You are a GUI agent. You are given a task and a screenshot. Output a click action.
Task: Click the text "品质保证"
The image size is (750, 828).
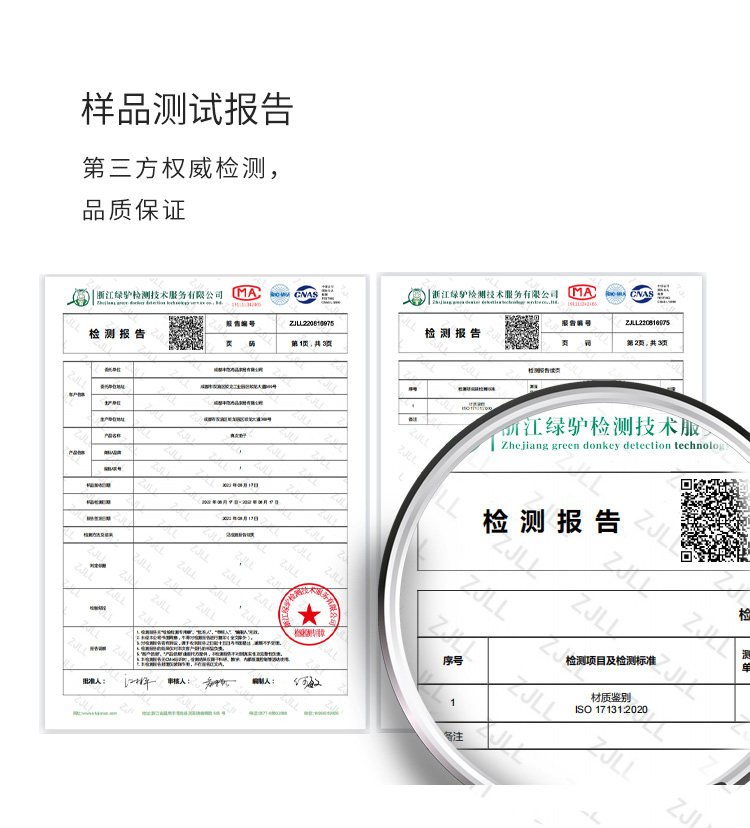coord(134,210)
